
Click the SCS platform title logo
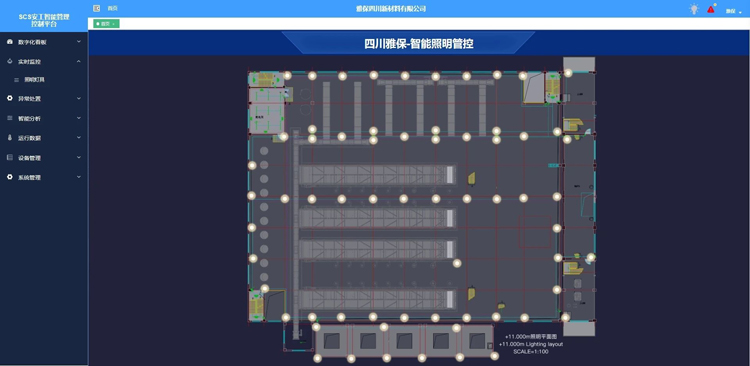click(44, 20)
